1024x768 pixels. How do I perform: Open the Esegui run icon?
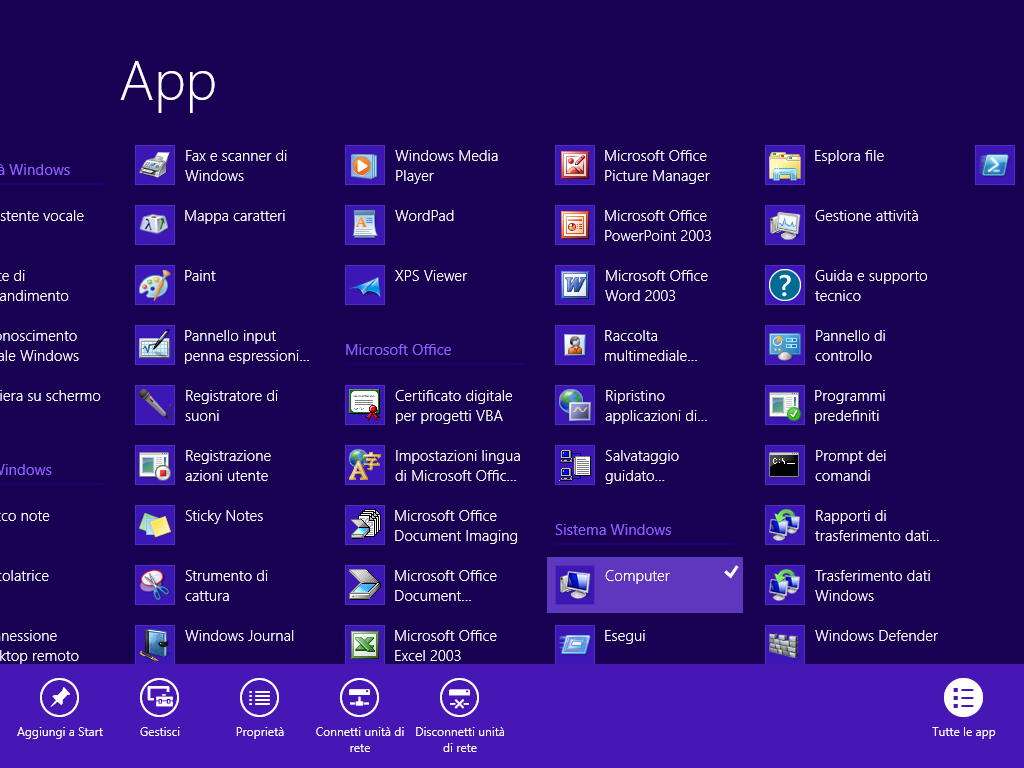[575, 645]
